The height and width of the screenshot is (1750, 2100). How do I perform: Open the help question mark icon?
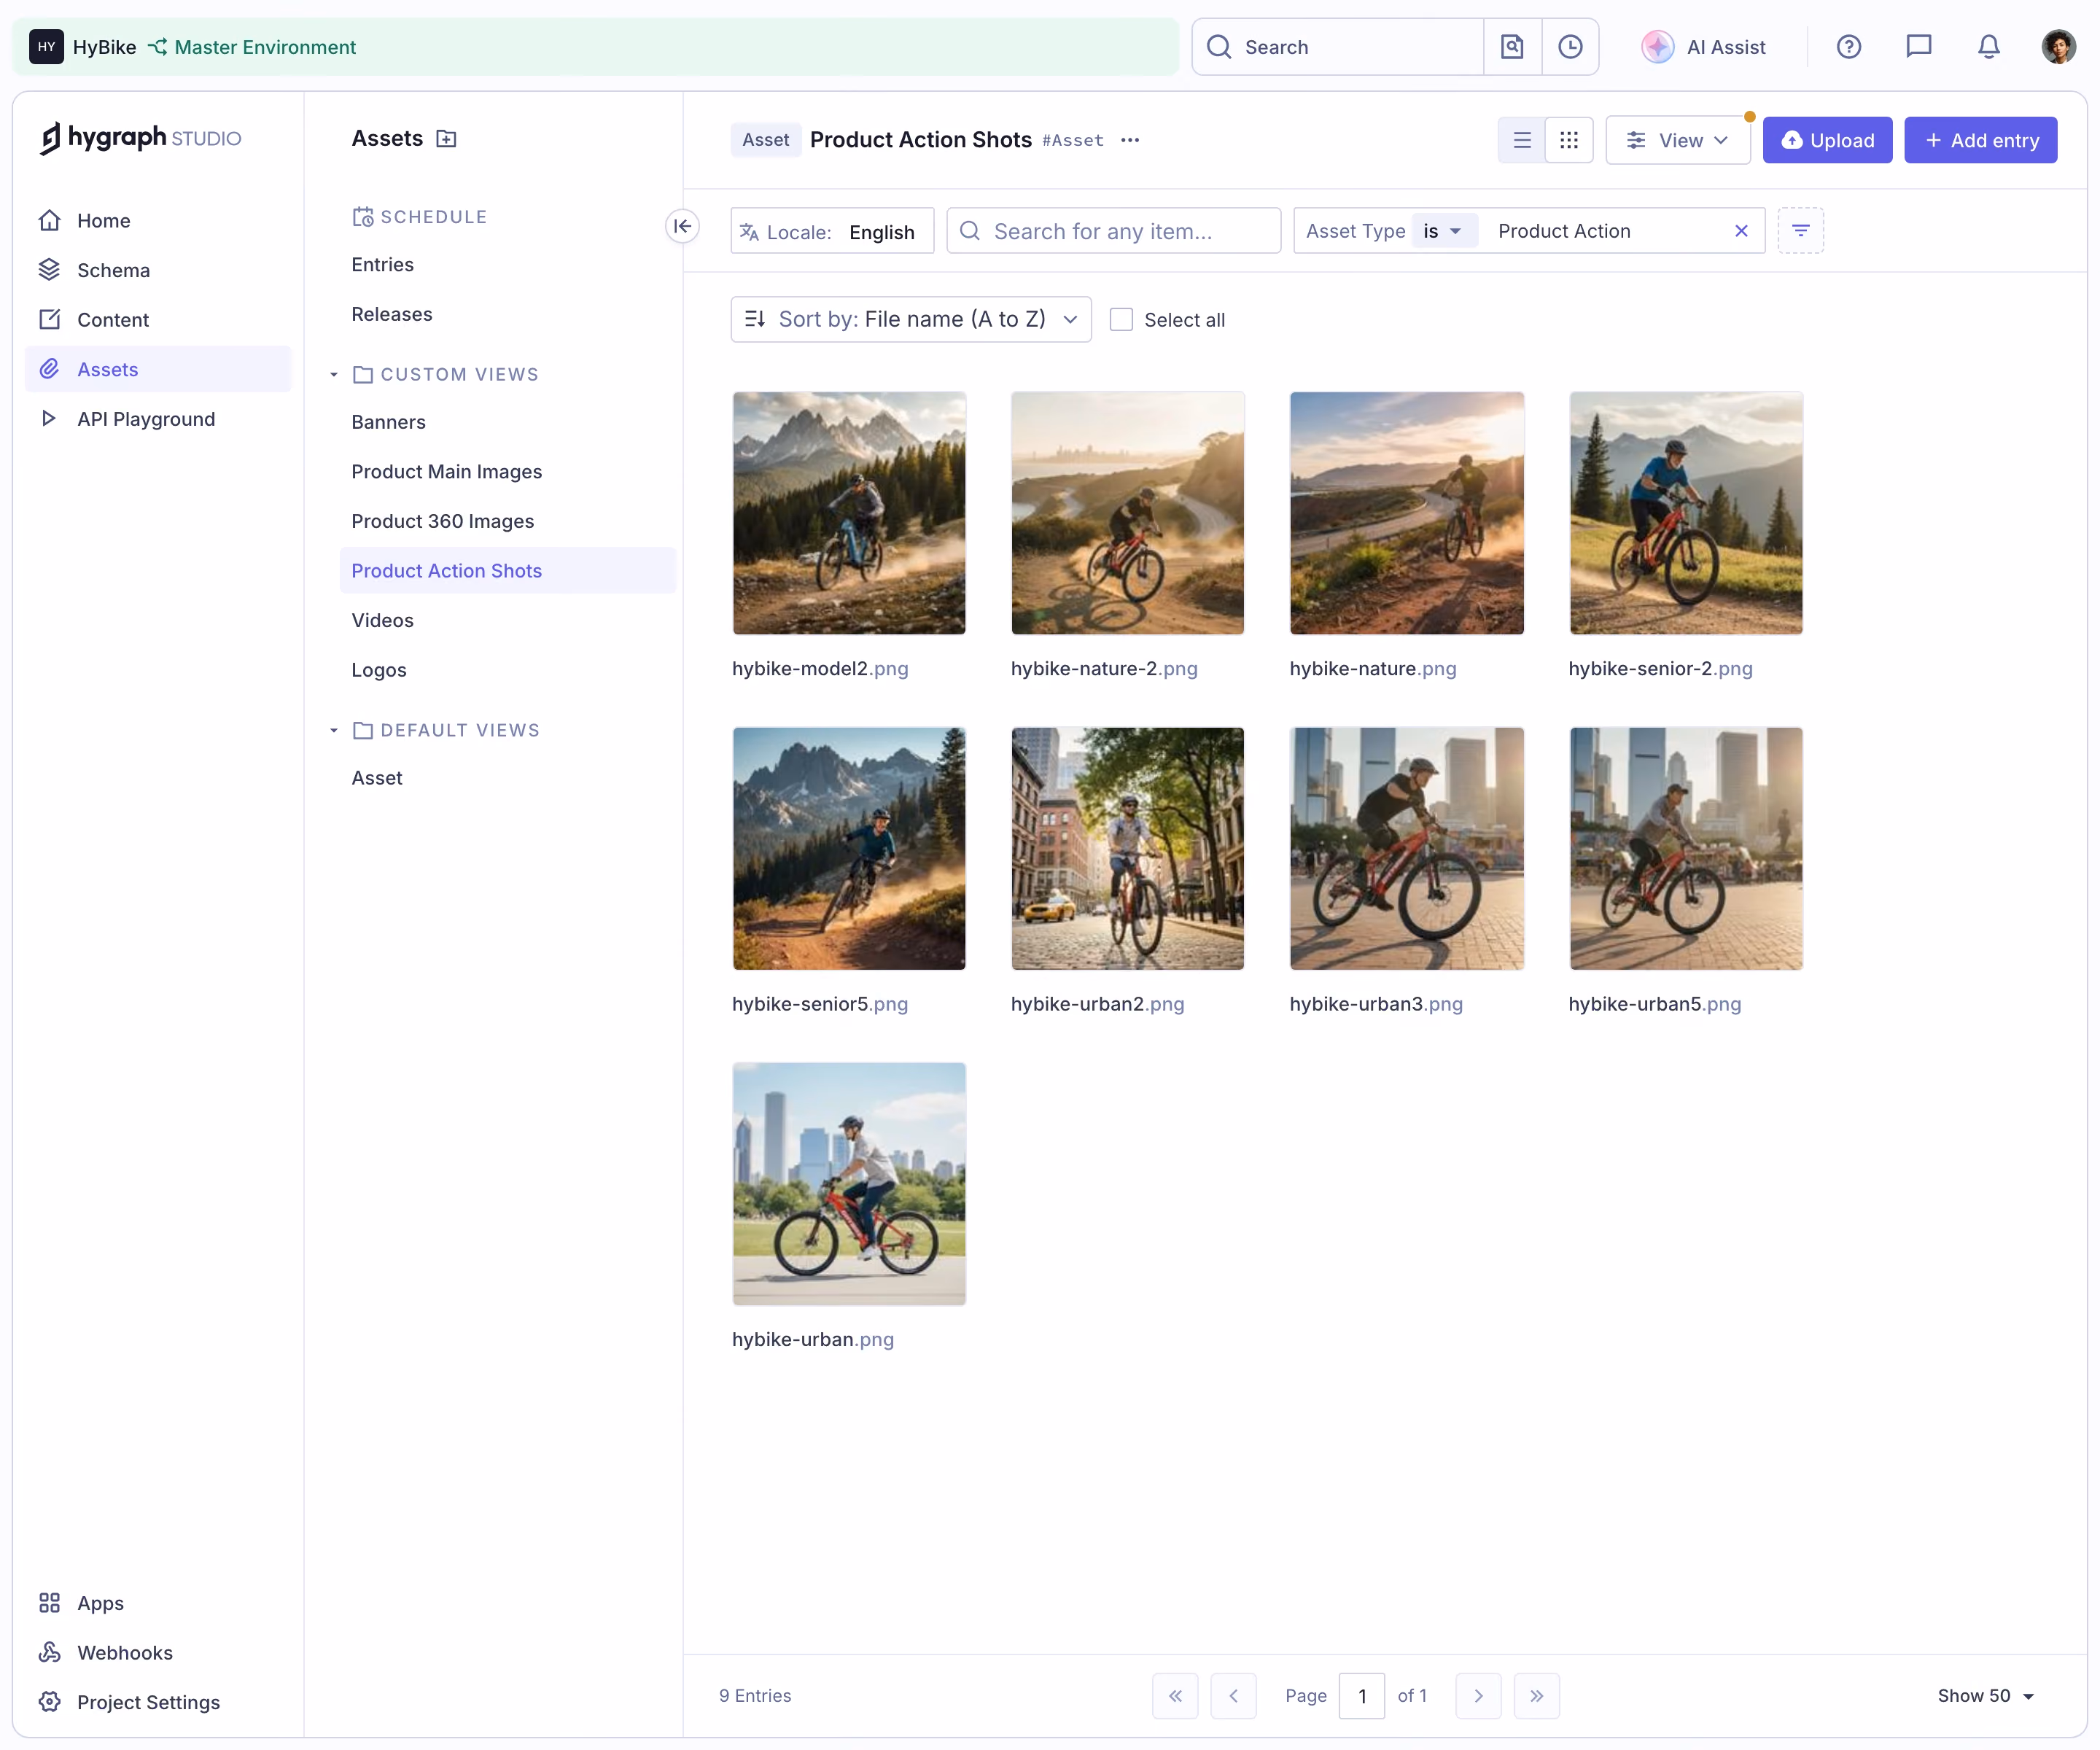[x=1848, y=47]
